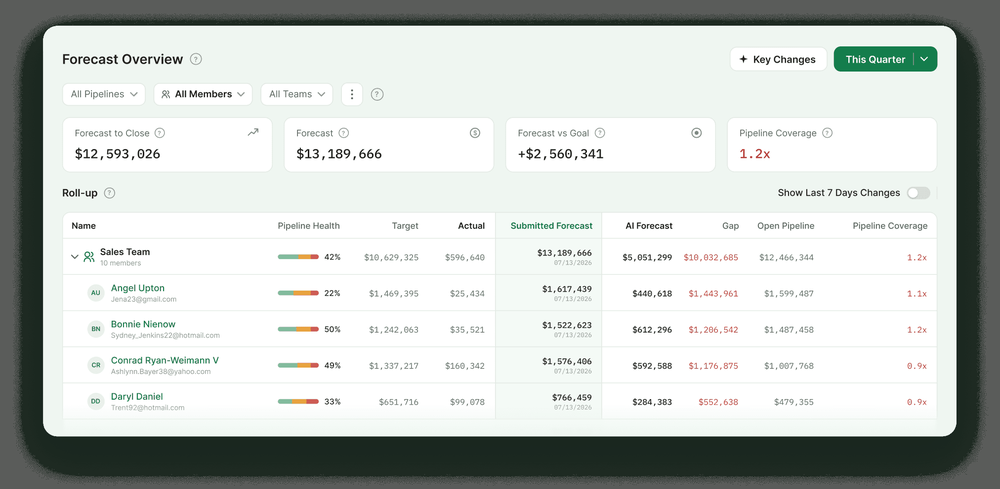Viewport: 1000px width, 489px height.
Task: Click the Pipeline Health column header
Action: pos(309,226)
